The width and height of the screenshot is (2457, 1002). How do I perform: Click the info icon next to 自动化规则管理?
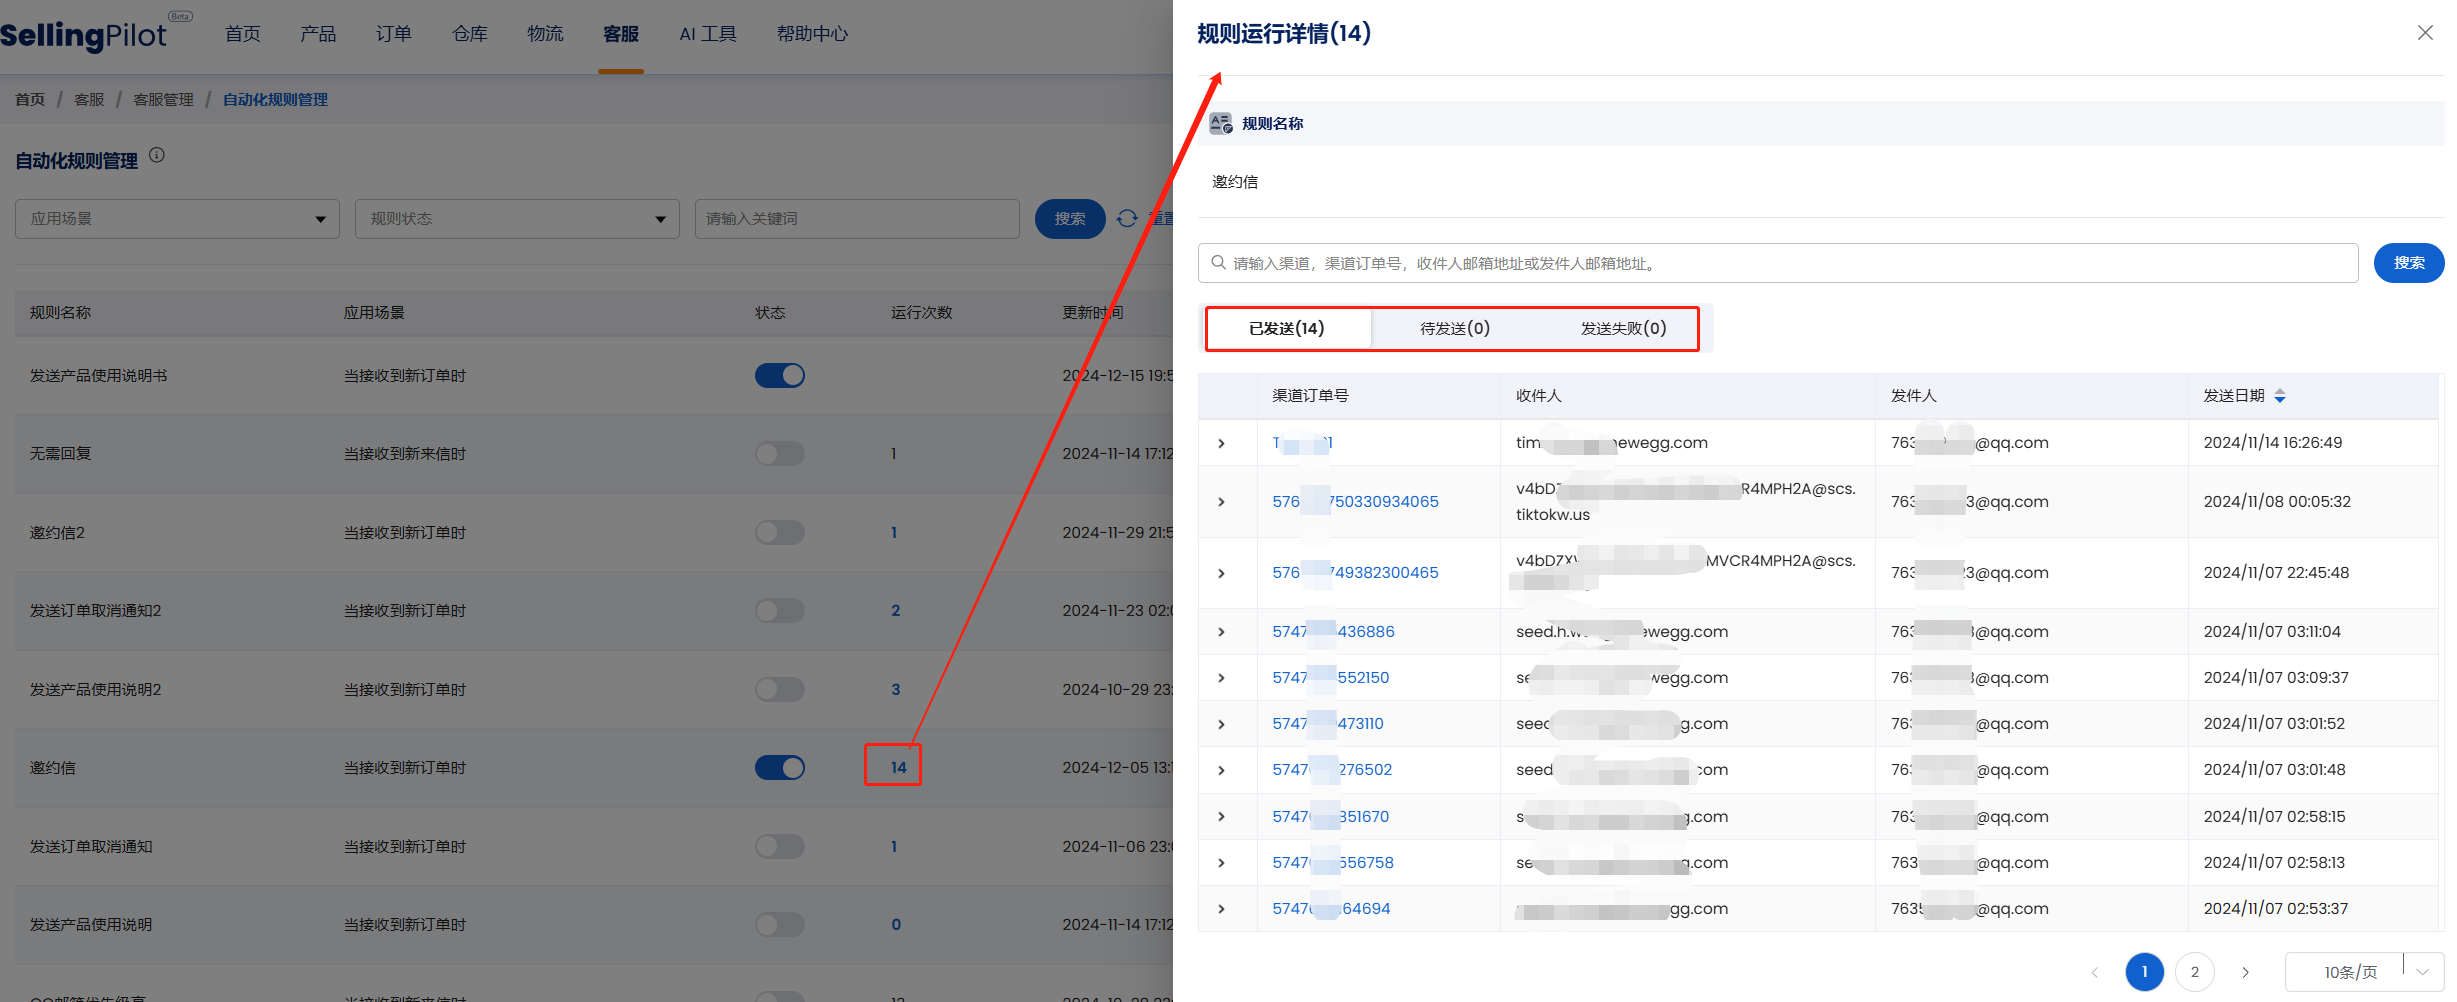pos(157,155)
